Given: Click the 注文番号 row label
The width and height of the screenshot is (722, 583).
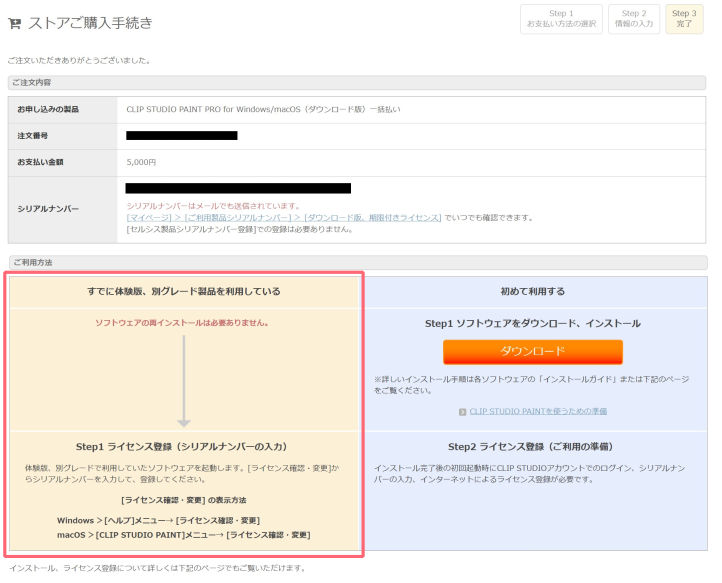Looking at the screenshot, I should click(x=33, y=136).
